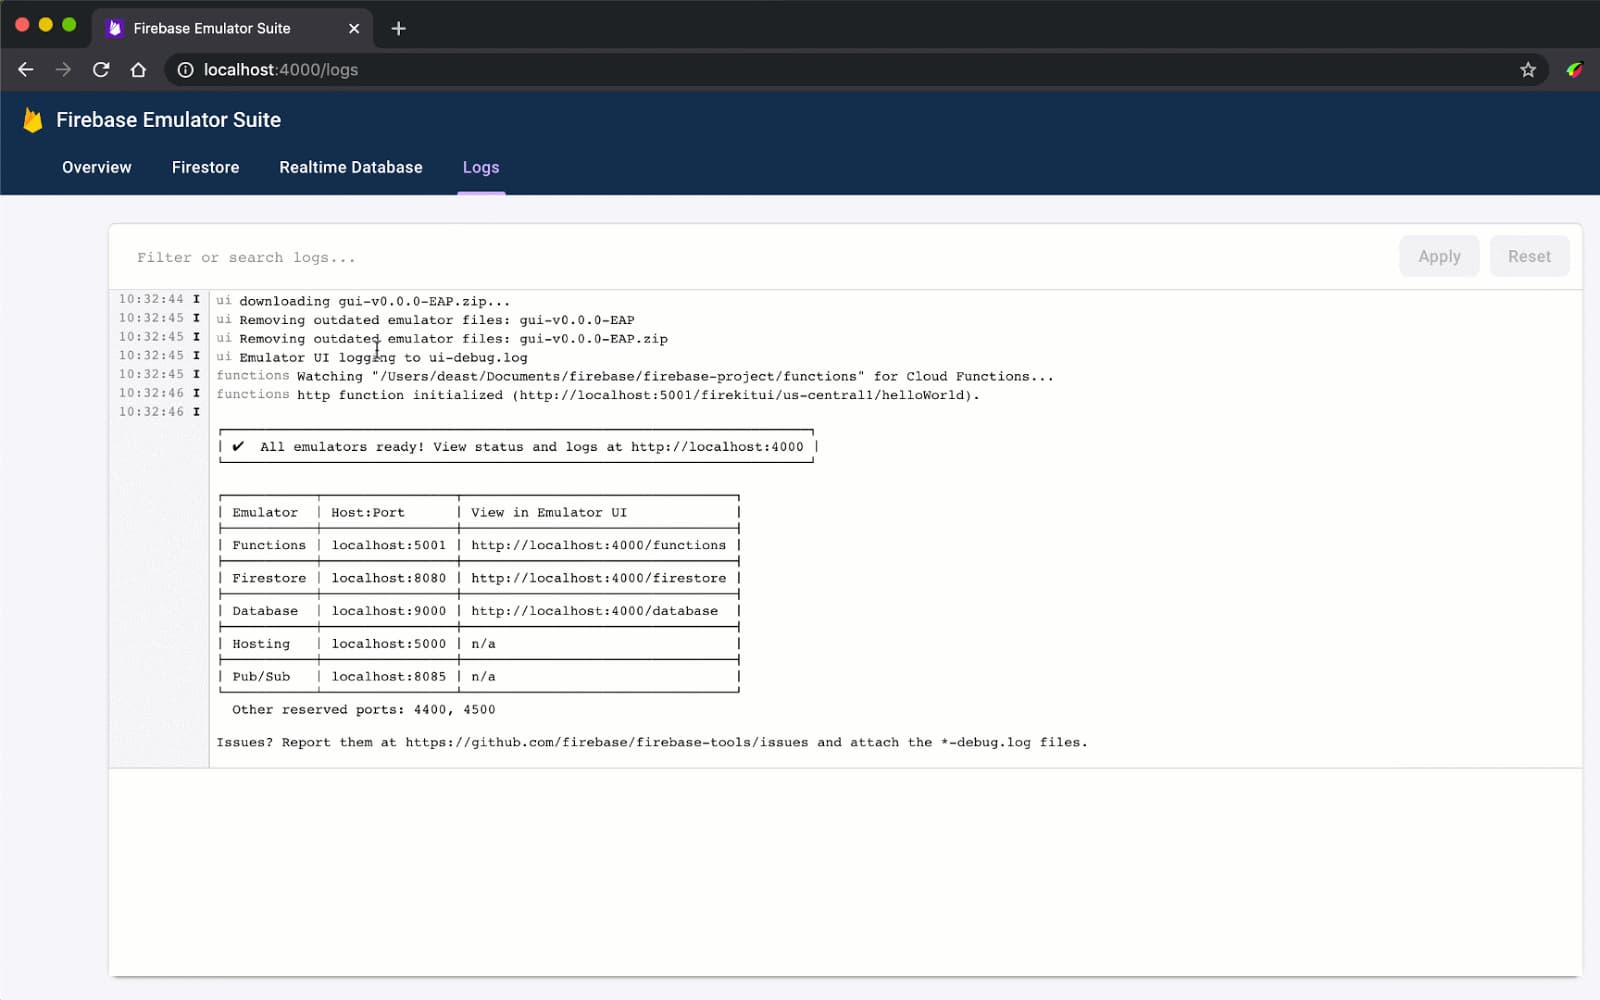Click the Pub/Sub emulator name cell
The image size is (1600, 1000).
click(x=261, y=677)
